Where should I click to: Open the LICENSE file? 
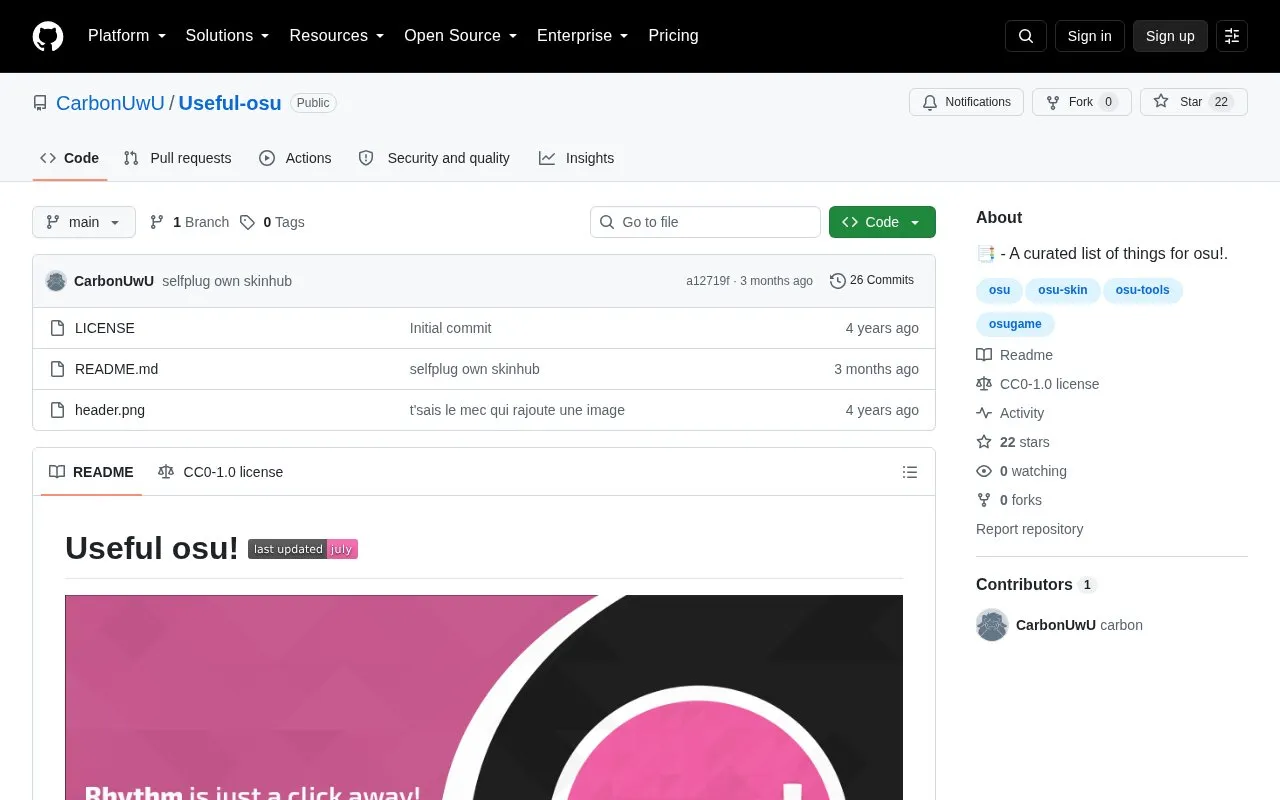[105, 328]
